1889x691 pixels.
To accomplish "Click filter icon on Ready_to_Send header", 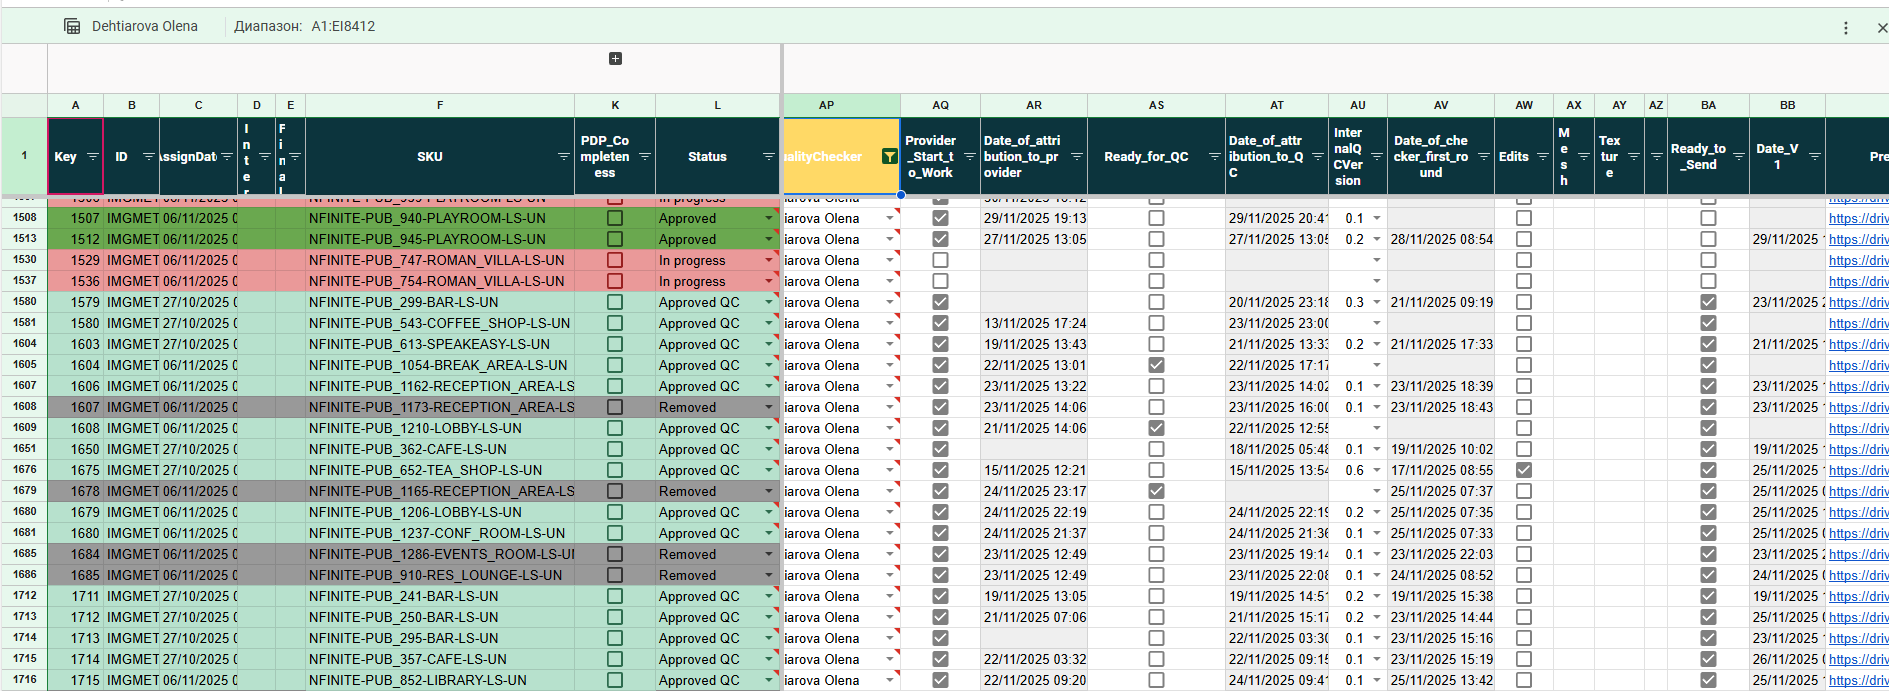I will (1738, 157).
